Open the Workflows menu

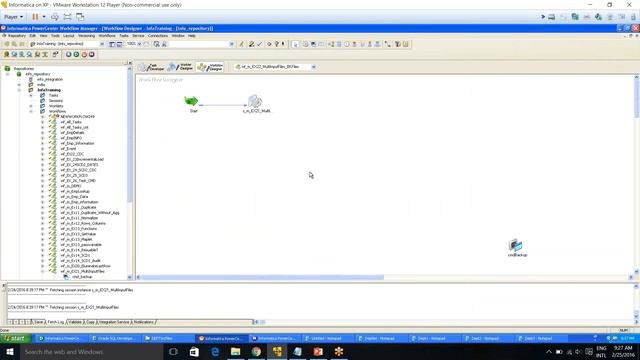pyautogui.click(x=107, y=36)
